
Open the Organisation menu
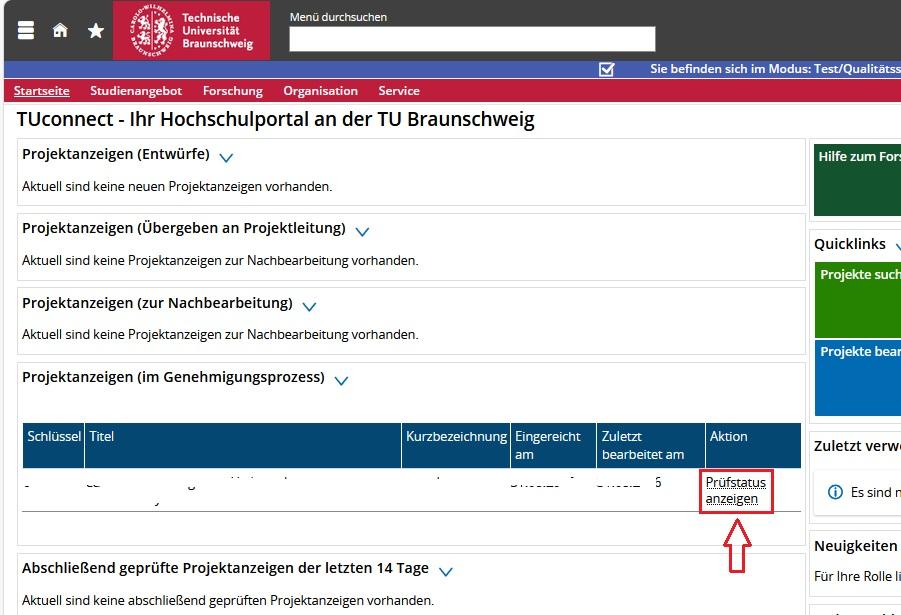click(320, 91)
